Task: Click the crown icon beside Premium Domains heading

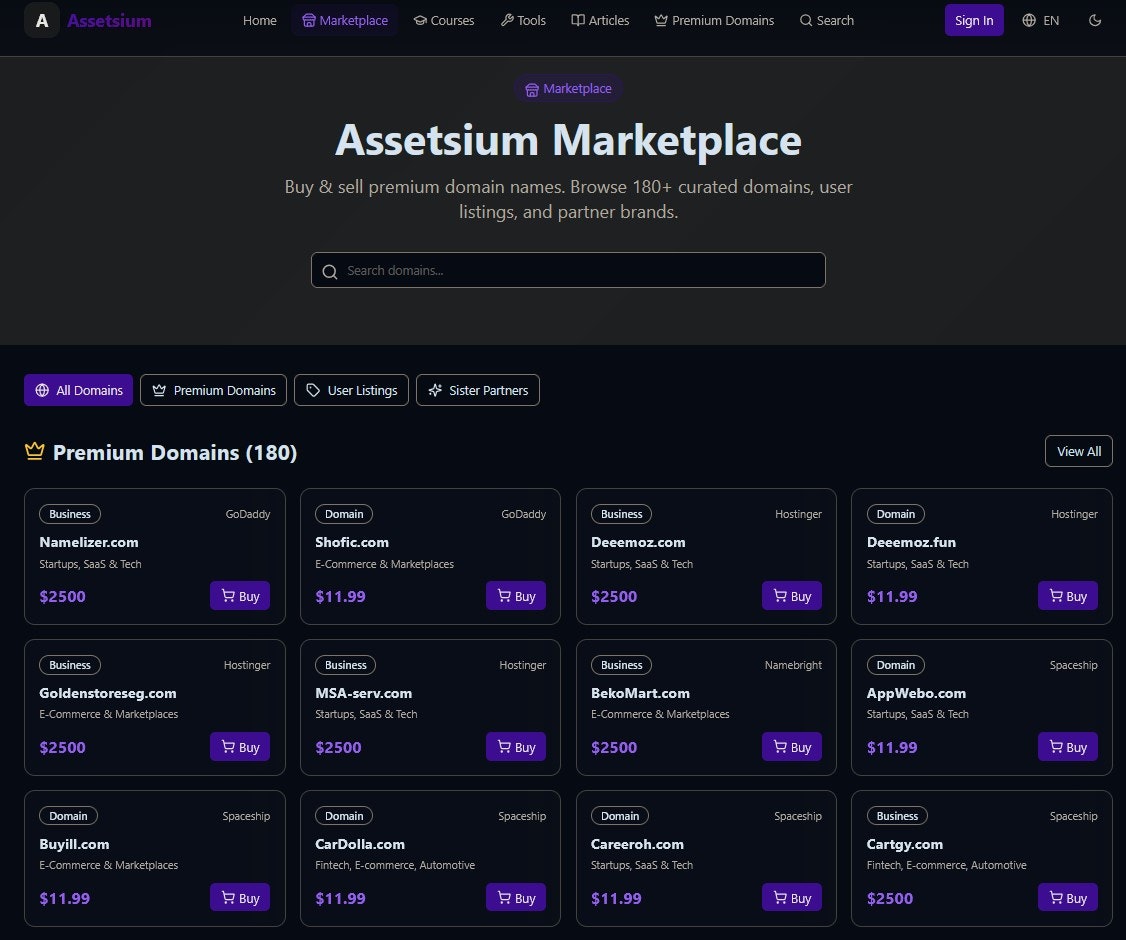Action: point(34,450)
